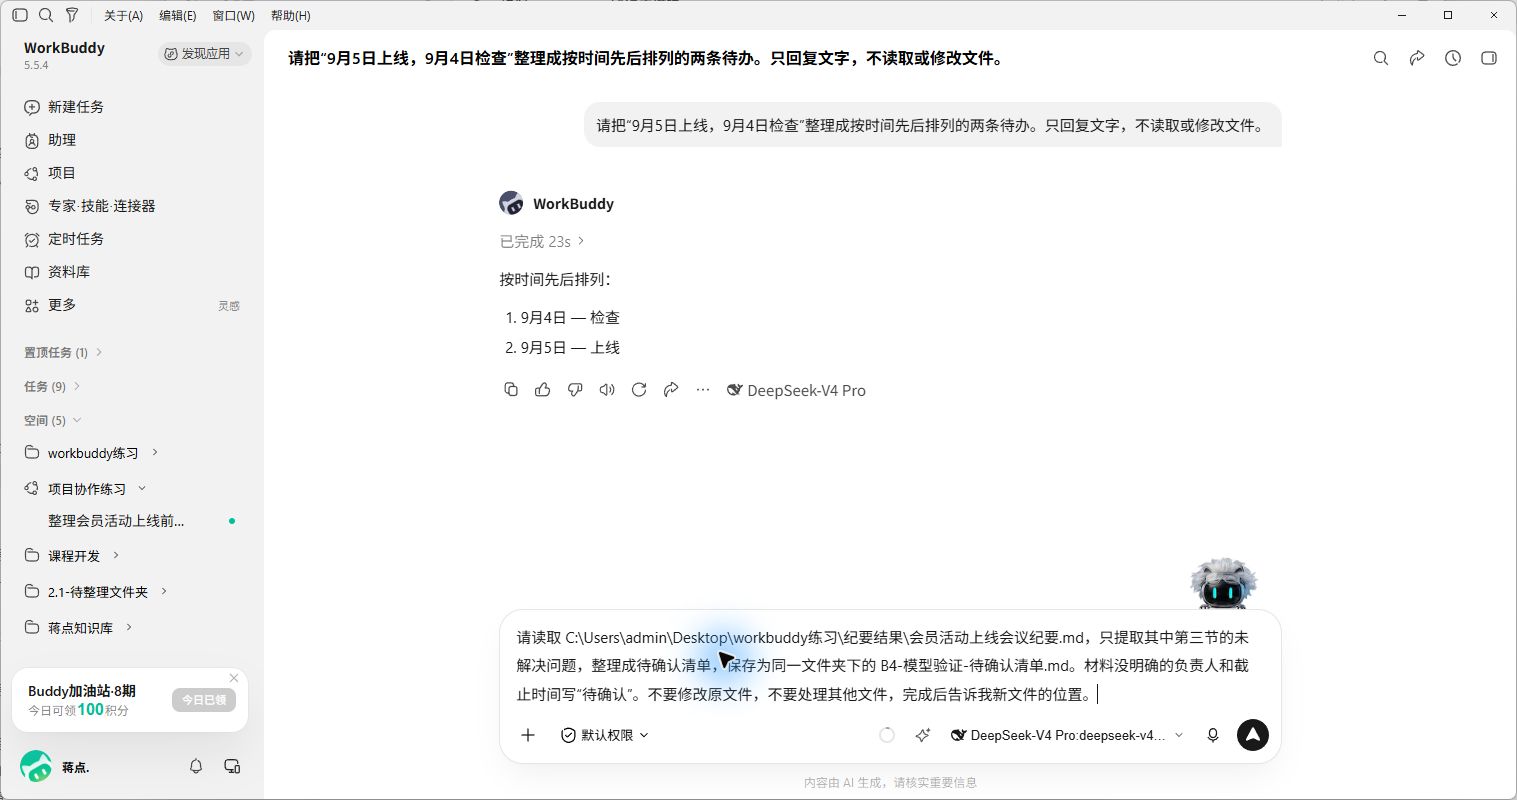Viewport: 1517px width, 800px height.
Task: Dislike the reply with thumbs-down icon
Action: coord(575,390)
